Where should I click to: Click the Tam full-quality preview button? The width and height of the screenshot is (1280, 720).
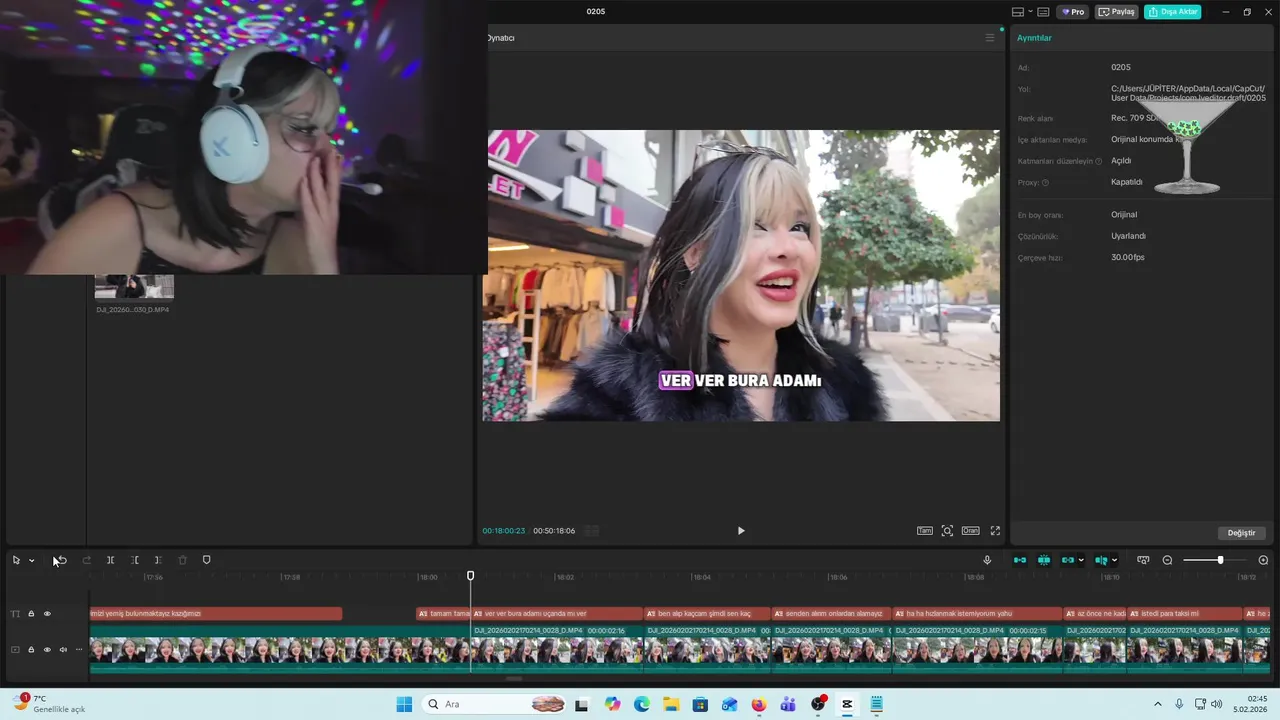point(925,531)
